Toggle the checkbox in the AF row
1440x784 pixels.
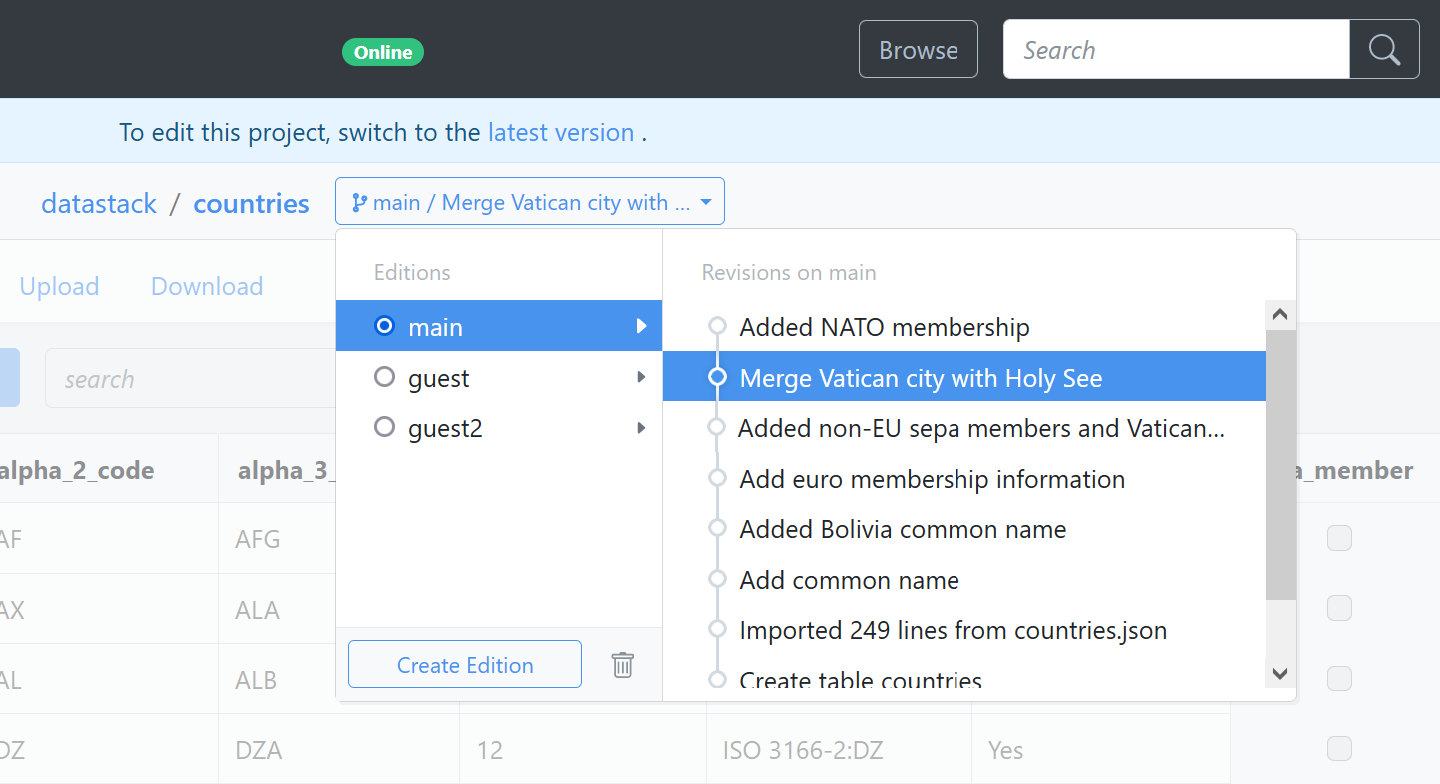[x=1338, y=539]
